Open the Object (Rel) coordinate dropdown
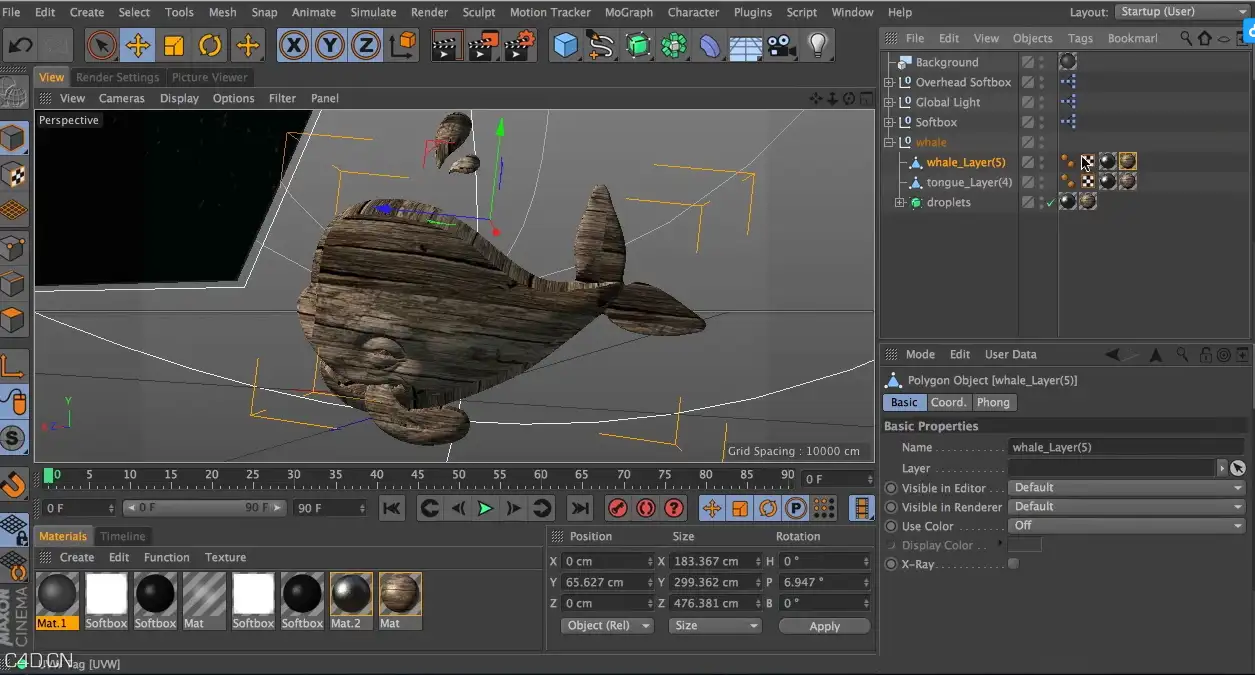 tap(606, 626)
